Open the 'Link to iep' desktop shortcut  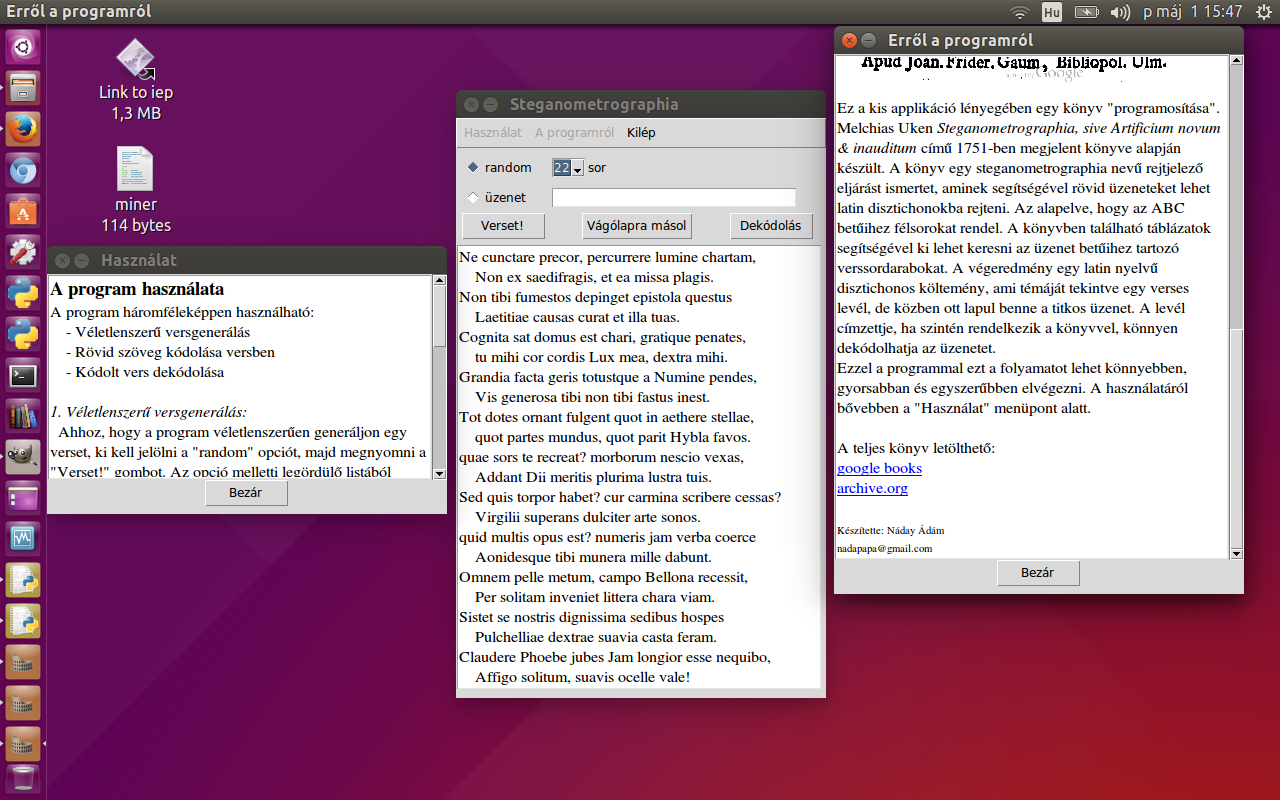[134, 60]
